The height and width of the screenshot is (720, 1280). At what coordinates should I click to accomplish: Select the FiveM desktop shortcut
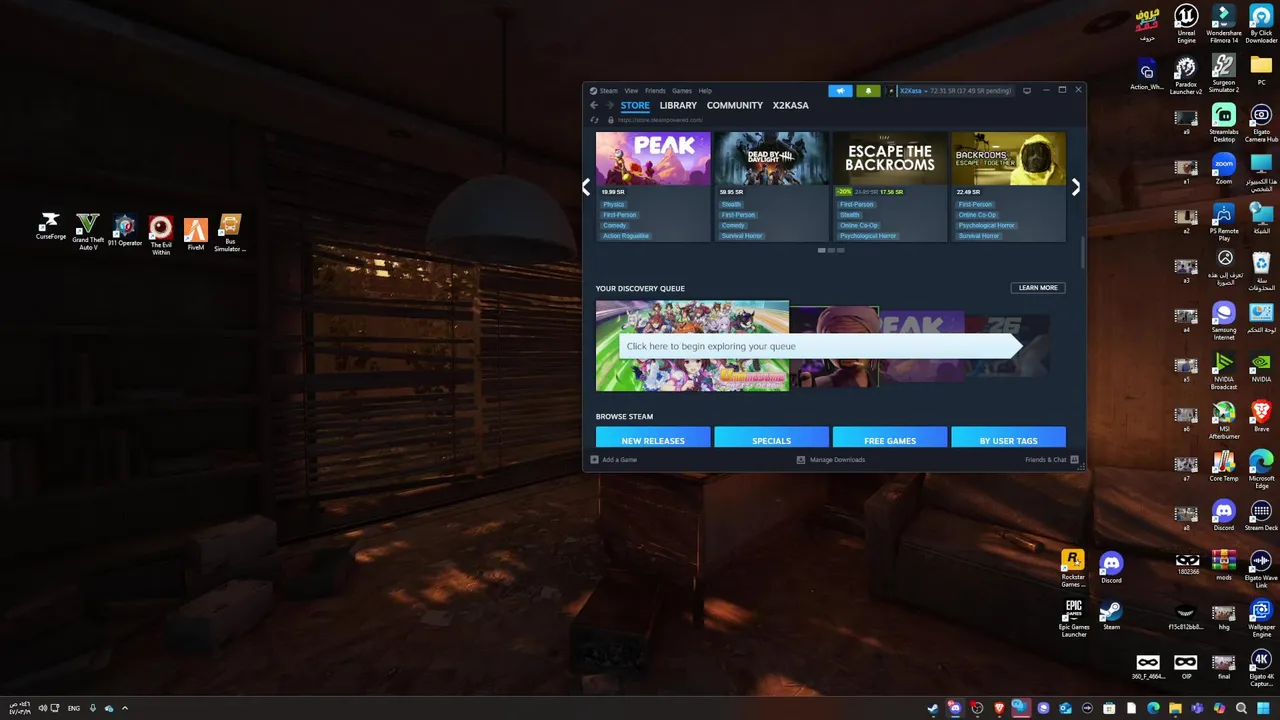coord(196,234)
